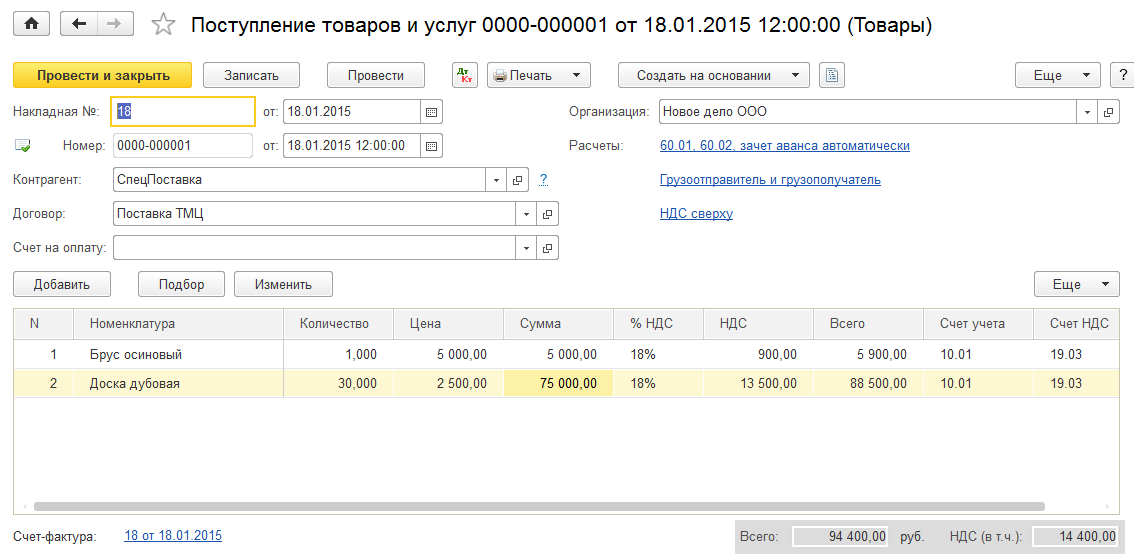This screenshot has width=1134, height=556.
Task: Click the Цена column header
Action: pyautogui.click(x=448, y=324)
